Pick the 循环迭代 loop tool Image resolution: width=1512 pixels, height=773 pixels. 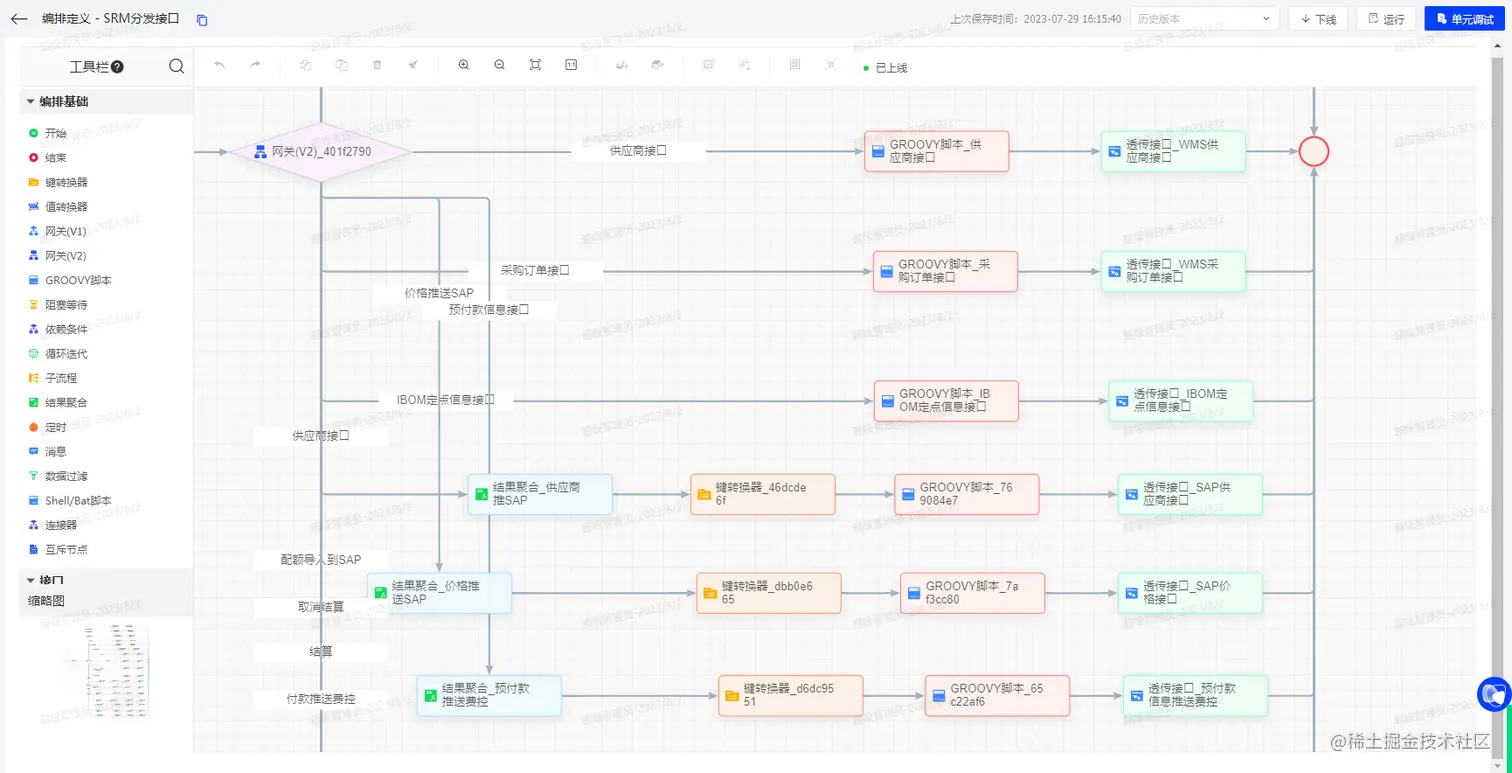point(58,354)
